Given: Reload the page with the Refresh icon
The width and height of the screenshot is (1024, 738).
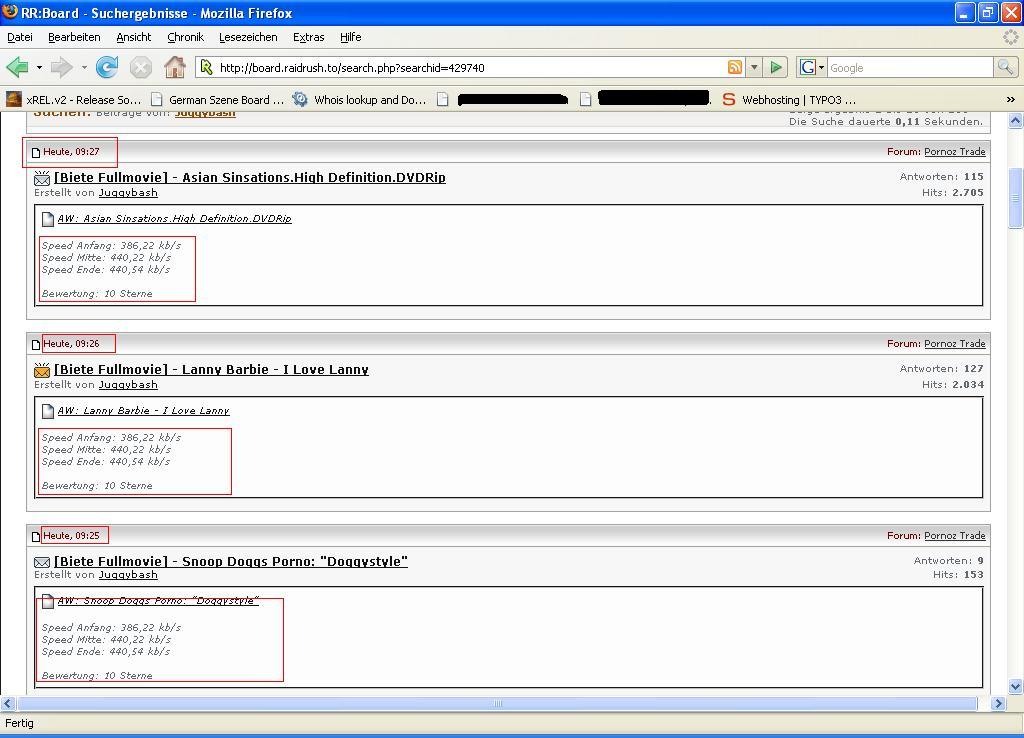Looking at the screenshot, I should tap(107, 67).
